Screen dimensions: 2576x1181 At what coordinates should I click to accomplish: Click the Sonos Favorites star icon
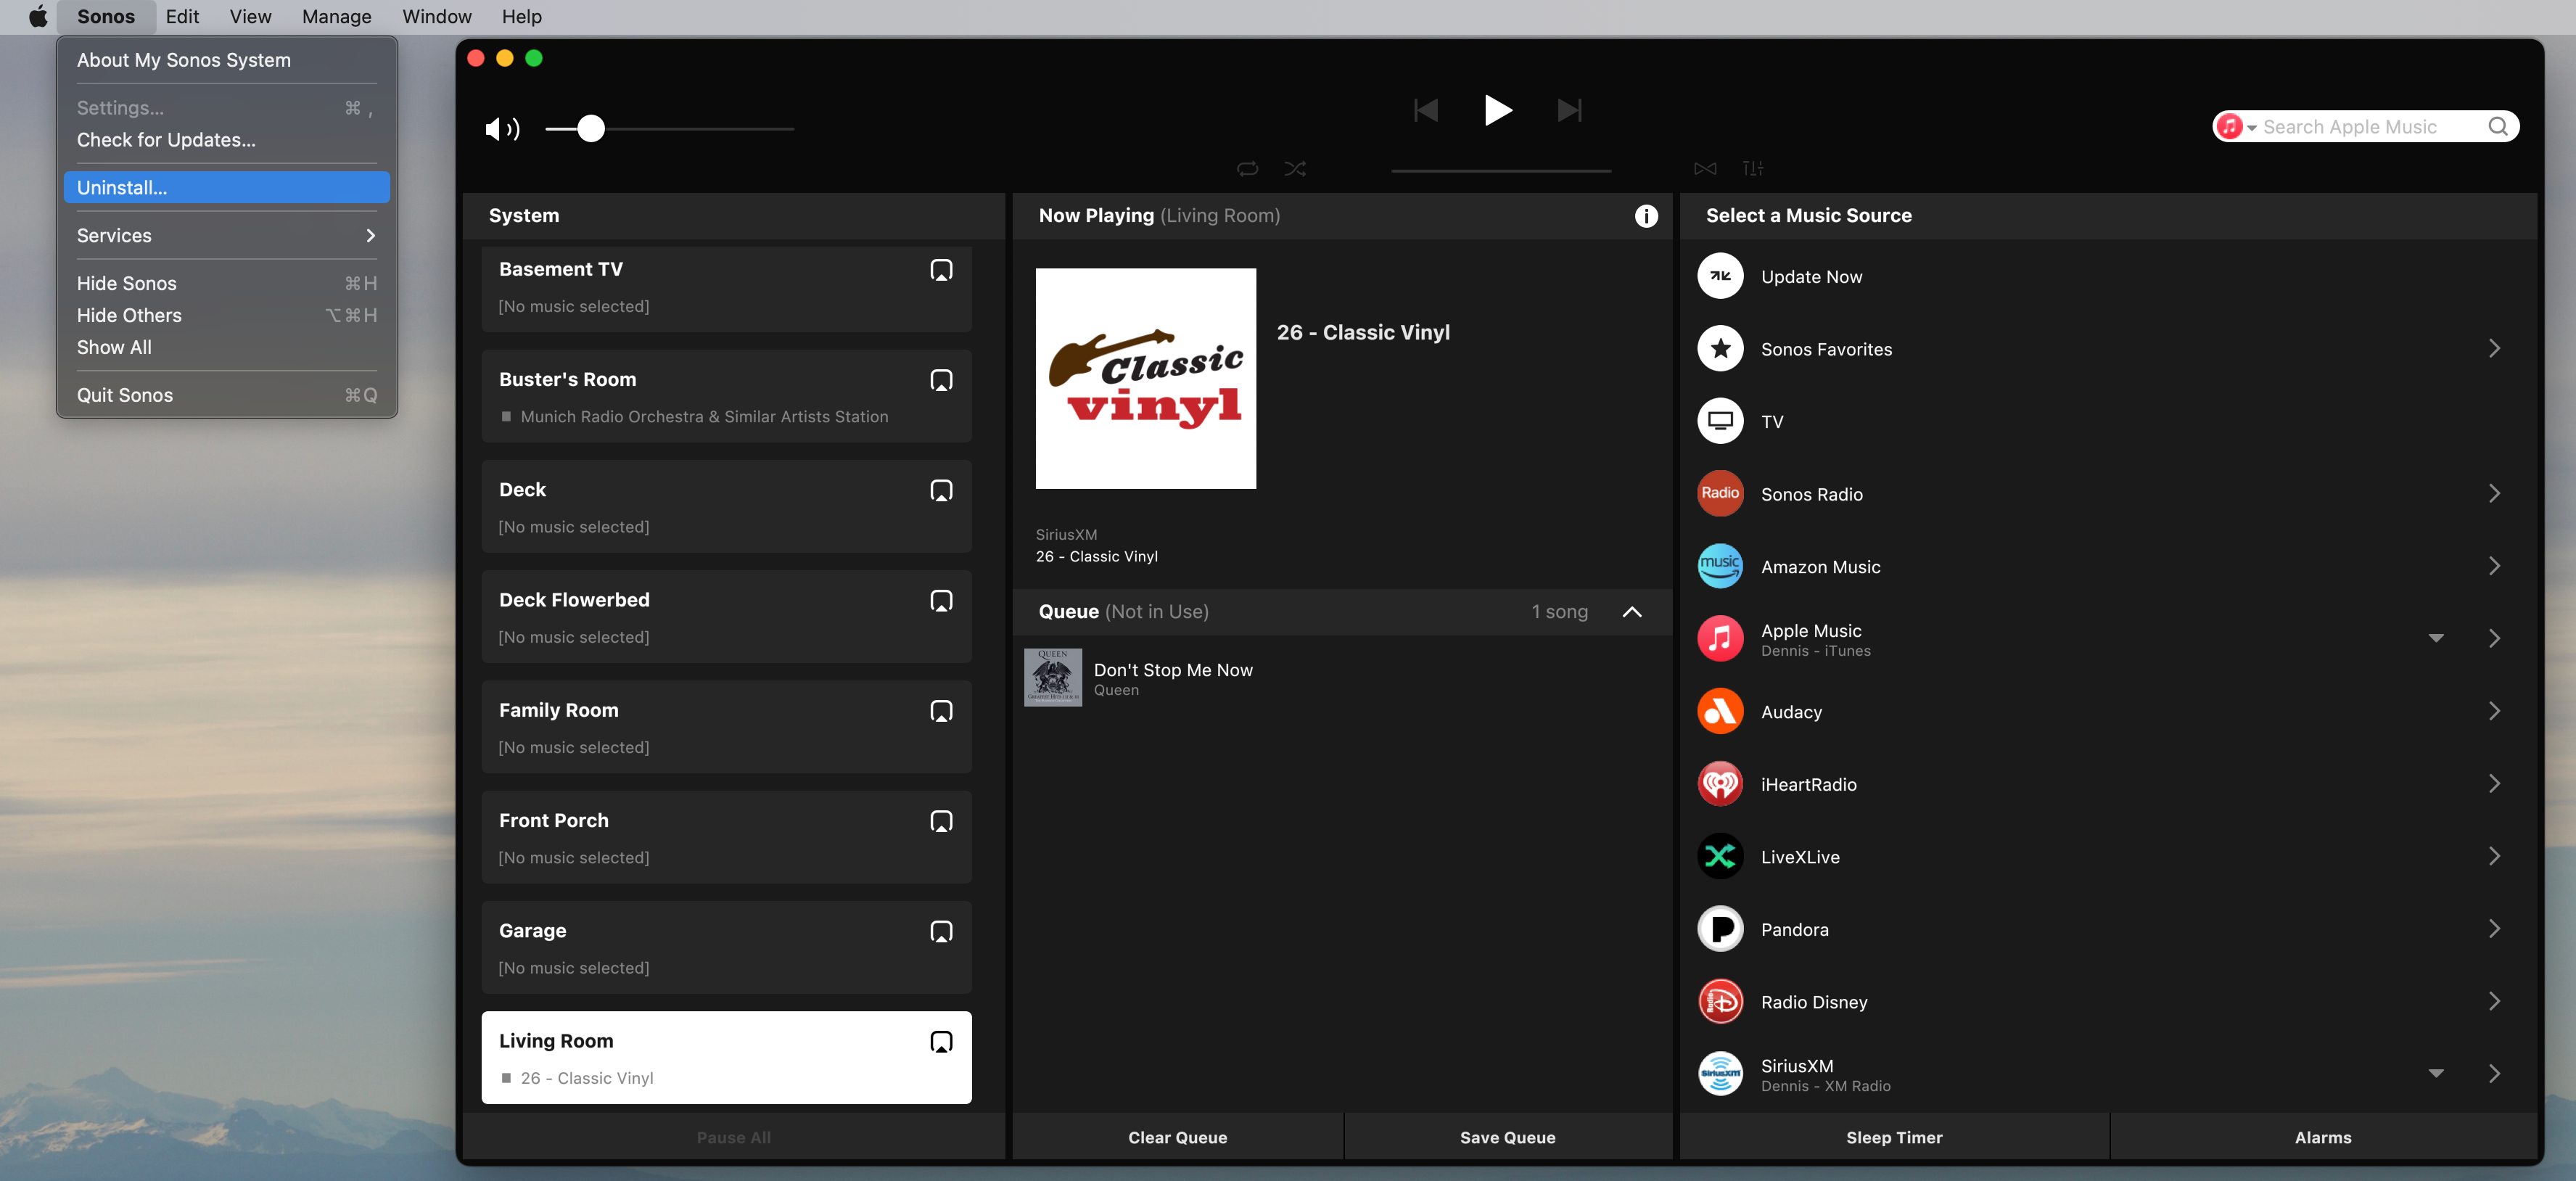[1720, 348]
